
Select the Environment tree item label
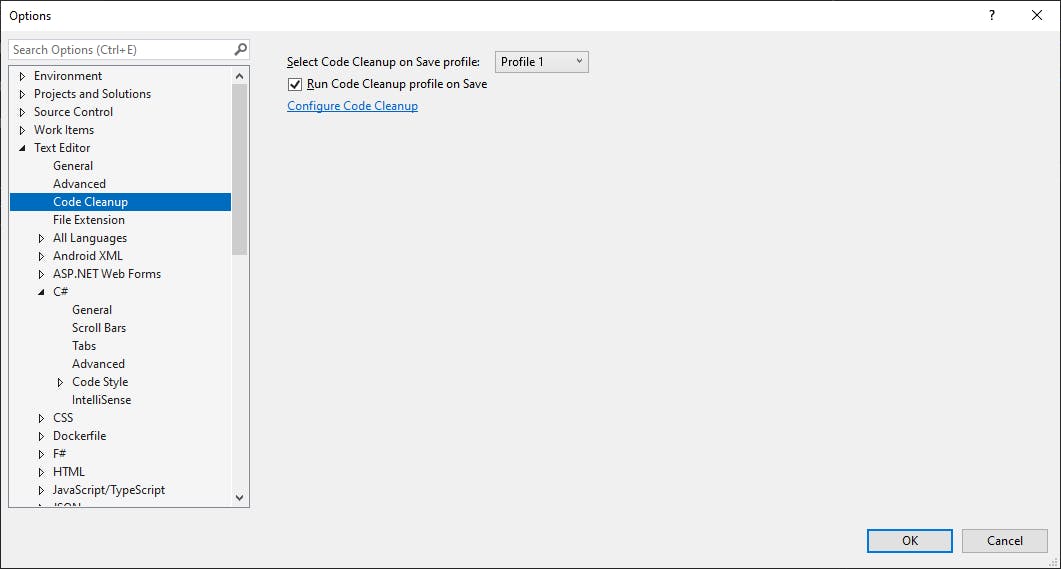pyautogui.click(x=68, y=76)
